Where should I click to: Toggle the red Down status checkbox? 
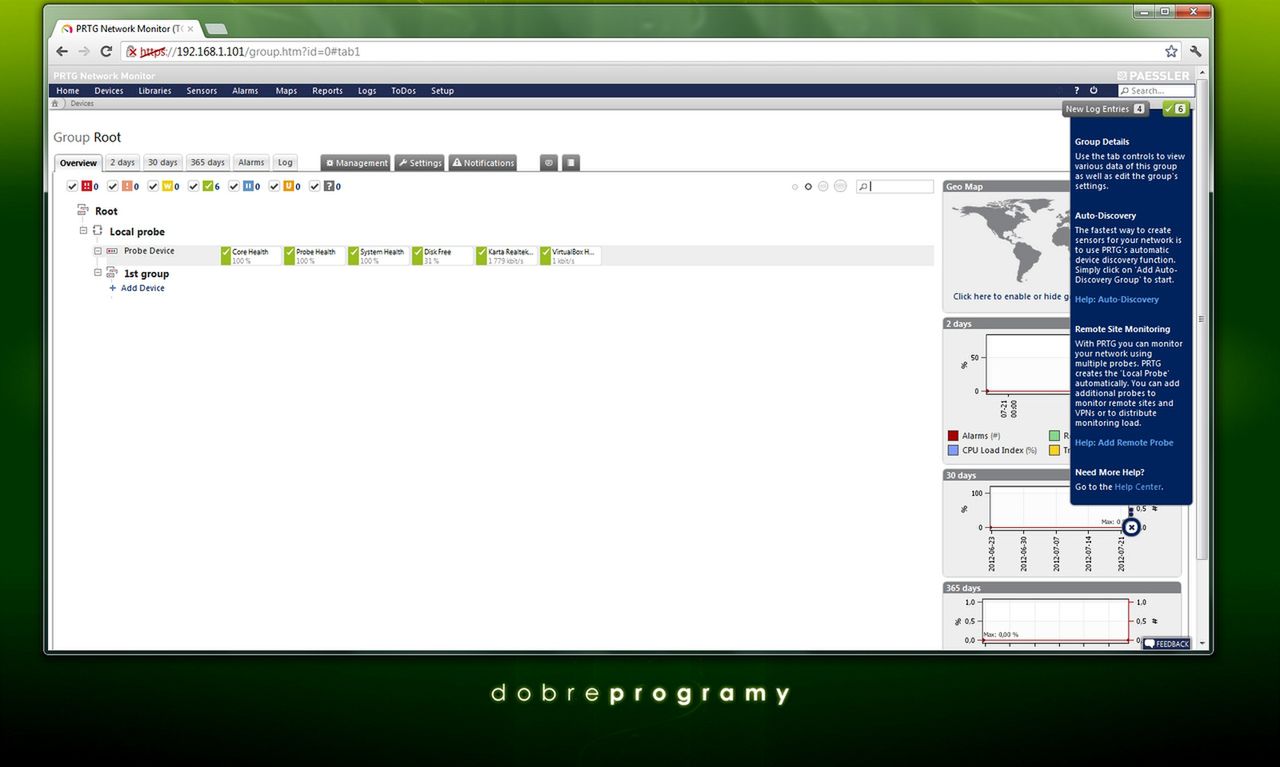click(72, 186)
